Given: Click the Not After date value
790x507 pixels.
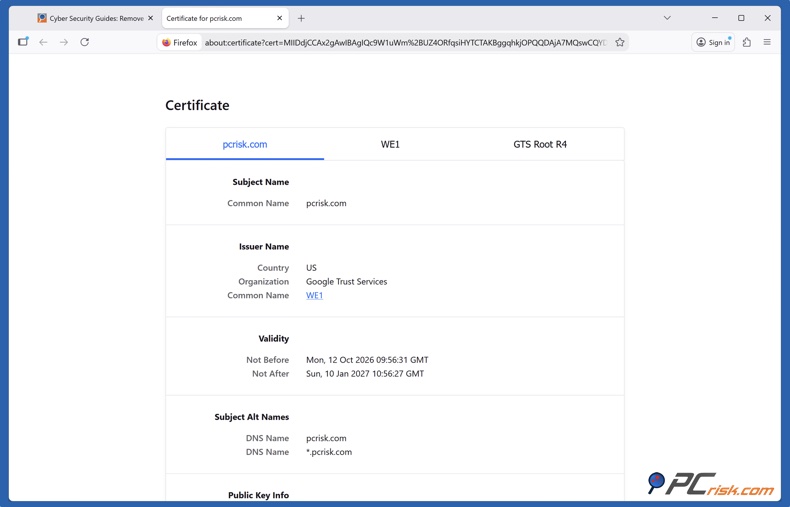Looking at the screenshot, I should point(365,373).
